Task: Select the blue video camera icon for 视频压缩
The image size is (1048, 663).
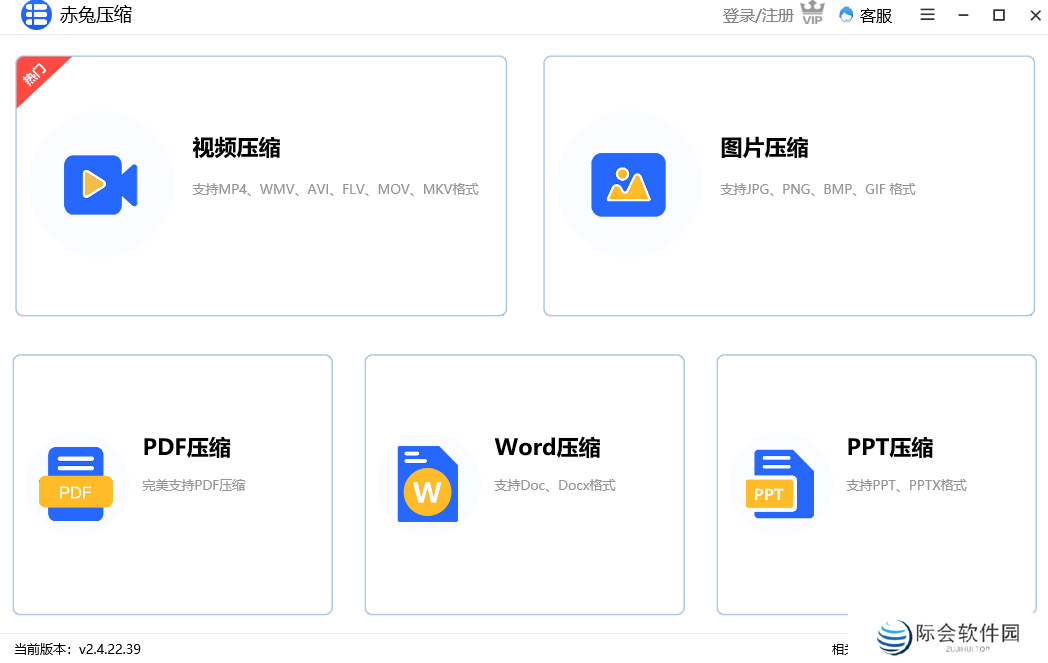Action: pos(100,186)
